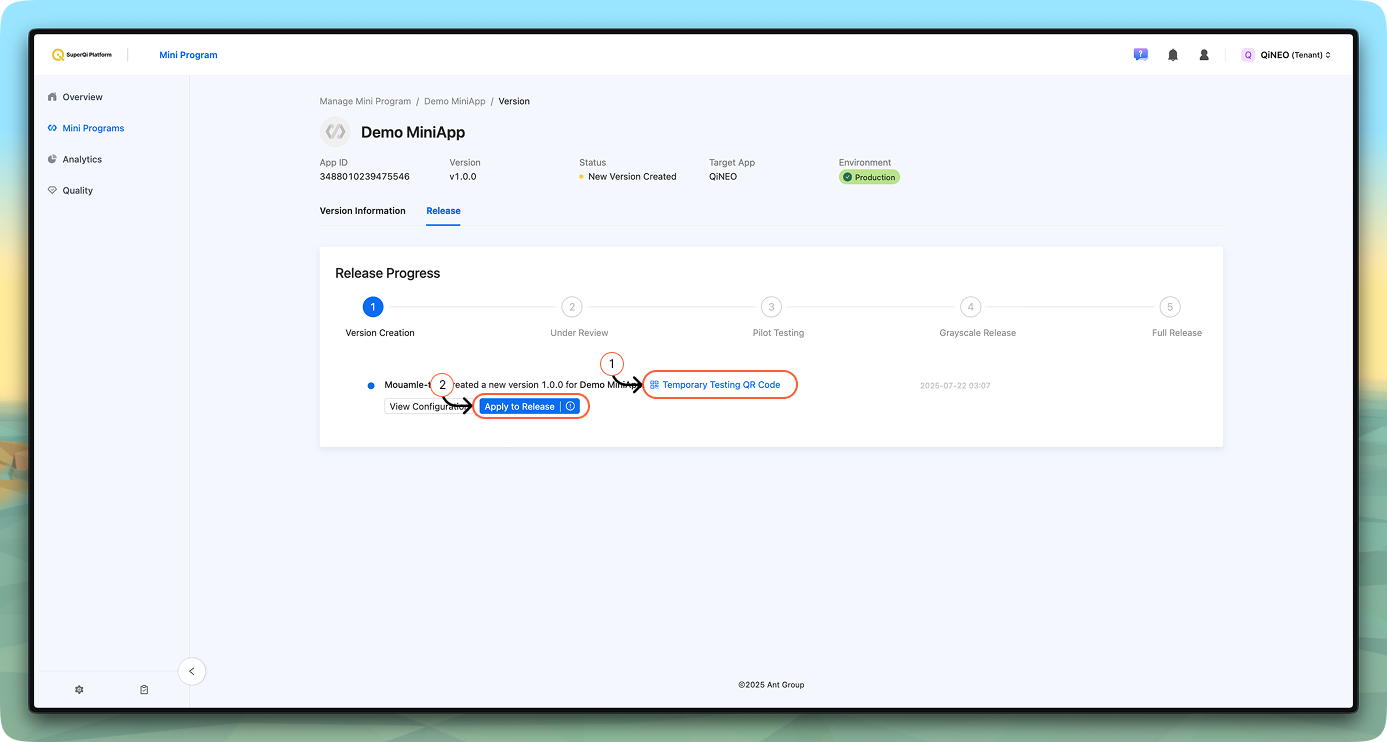Open the notifications bell
Screen dimensions: 1387x742
click(1172, 55)
